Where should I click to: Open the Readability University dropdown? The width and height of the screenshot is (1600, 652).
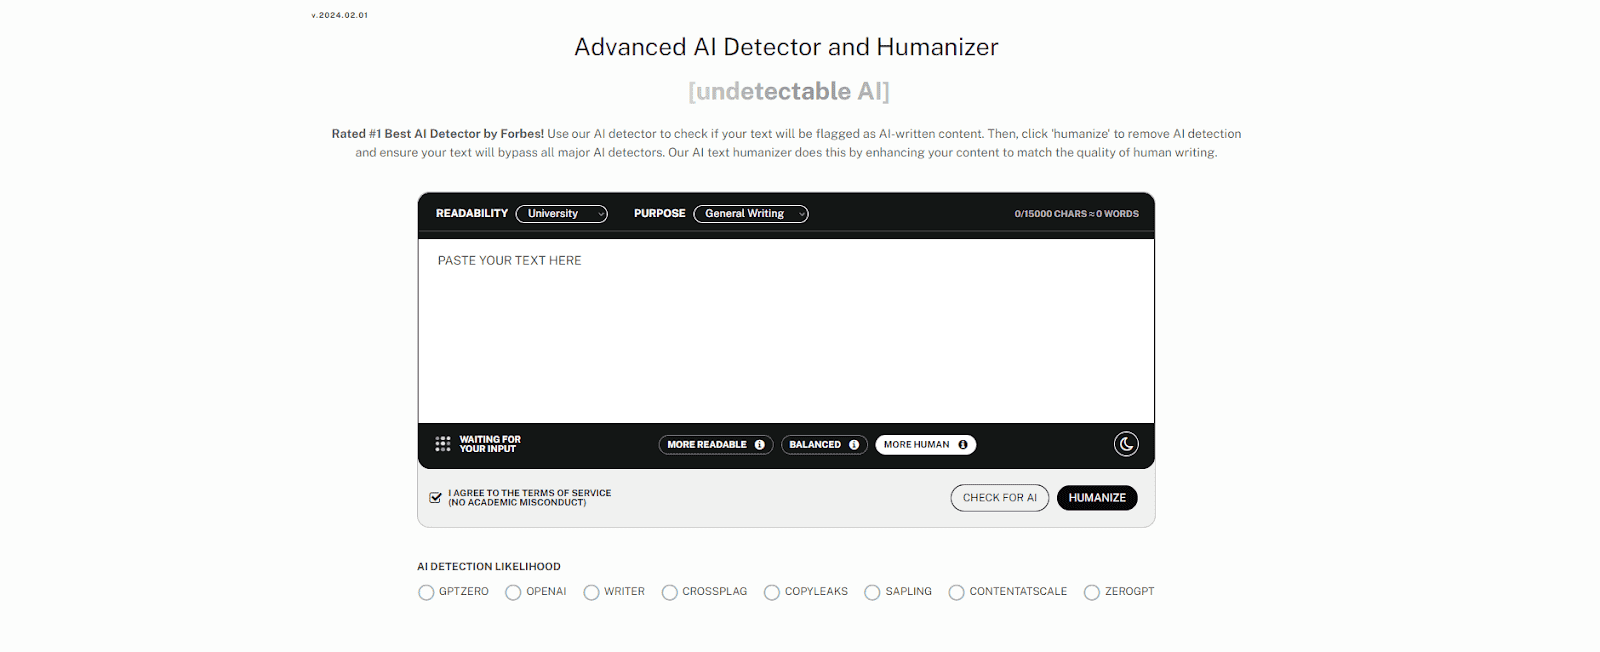click(562, 214)
